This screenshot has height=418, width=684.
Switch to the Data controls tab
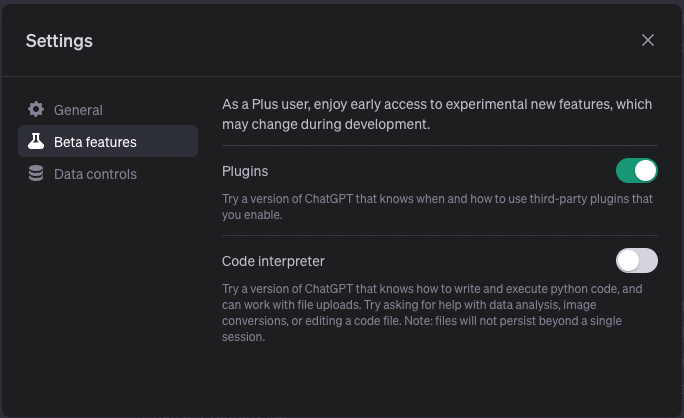pos(108,174)
